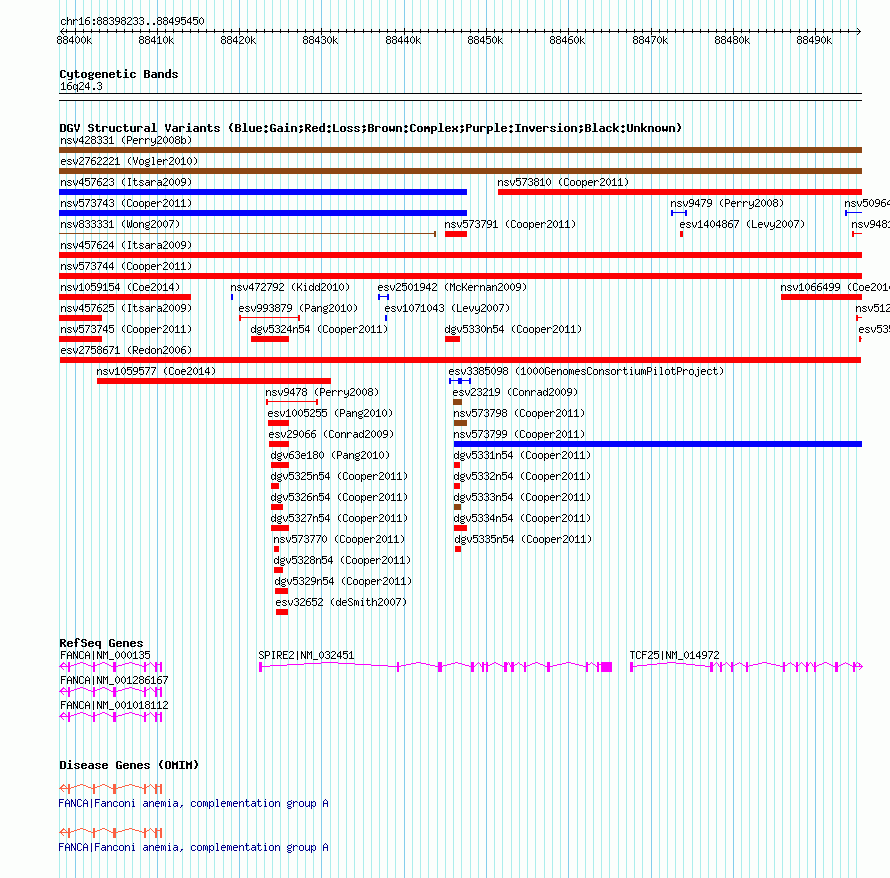Click dgv5327n54 (Cooper2011) label
890x878 pixels.
coord(339,518)
